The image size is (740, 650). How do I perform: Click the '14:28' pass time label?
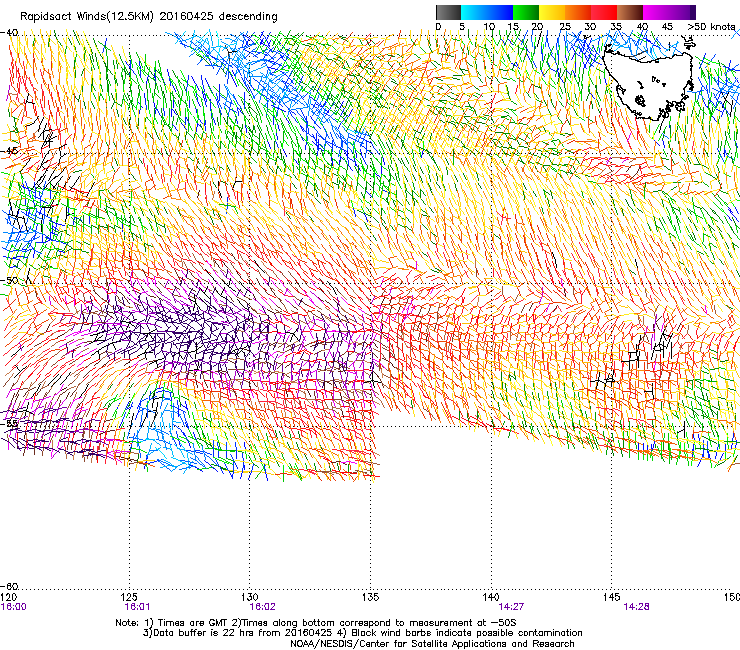click(x=636, y=607)
